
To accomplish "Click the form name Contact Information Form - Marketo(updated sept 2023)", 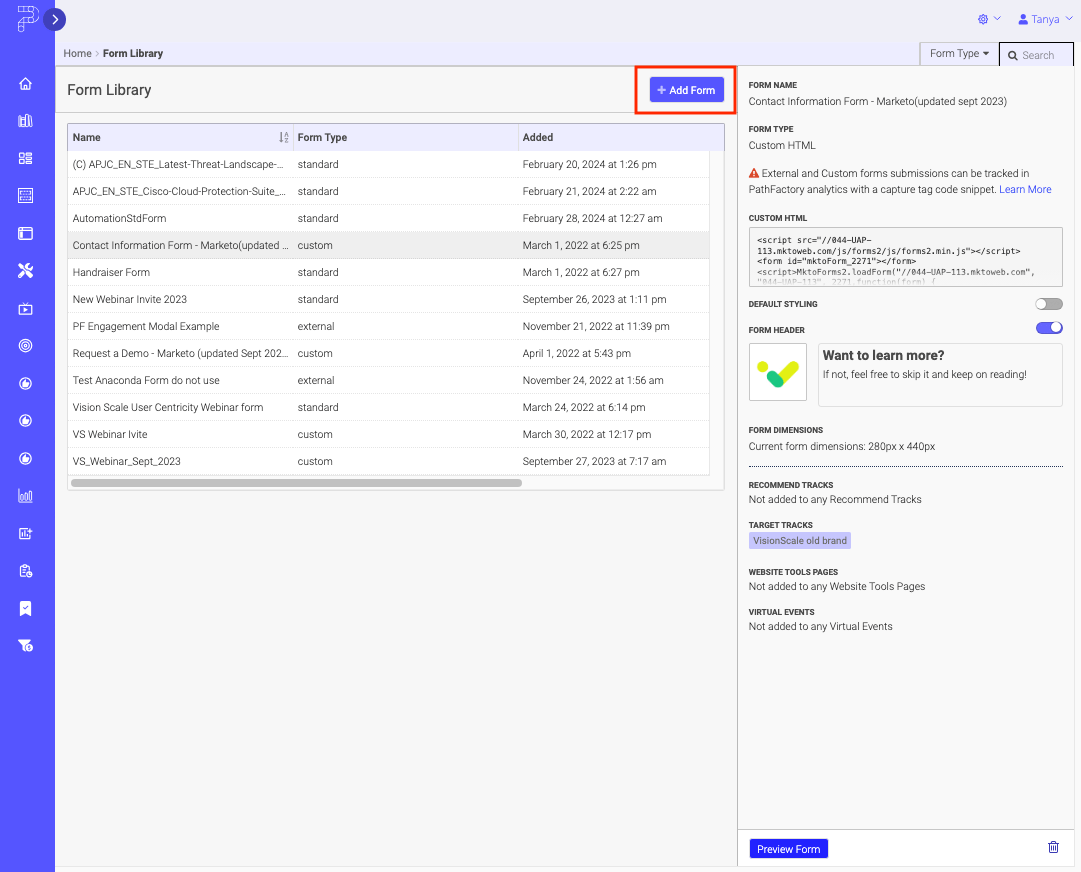I will (x=878, y=101).
